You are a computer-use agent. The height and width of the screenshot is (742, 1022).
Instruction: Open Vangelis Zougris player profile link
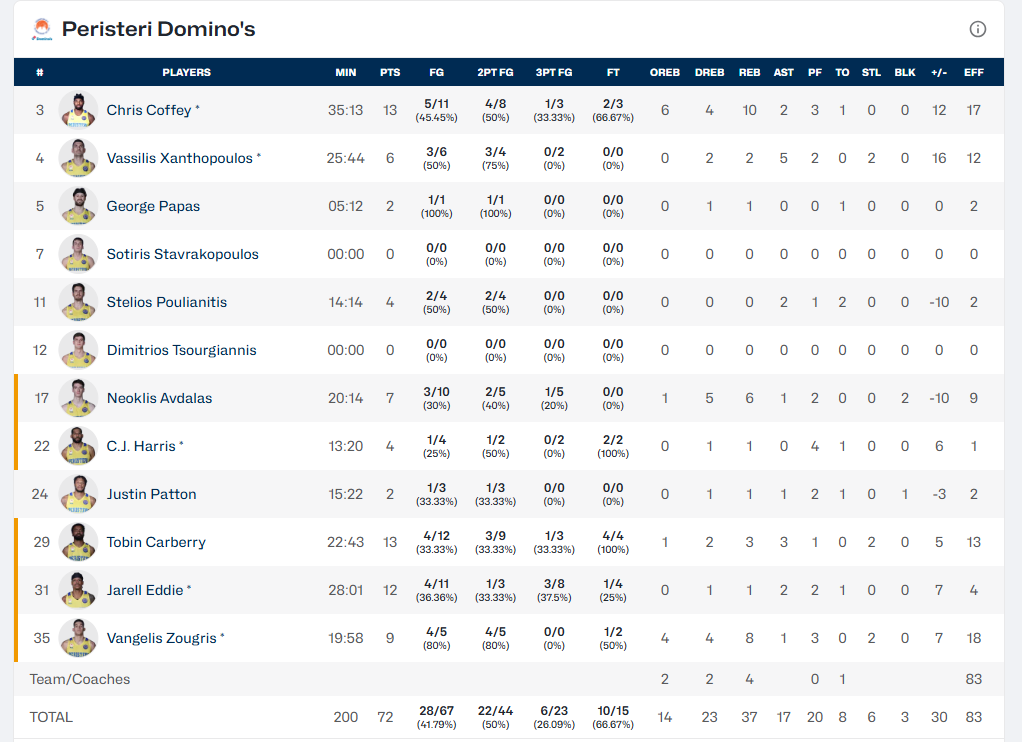161,638
